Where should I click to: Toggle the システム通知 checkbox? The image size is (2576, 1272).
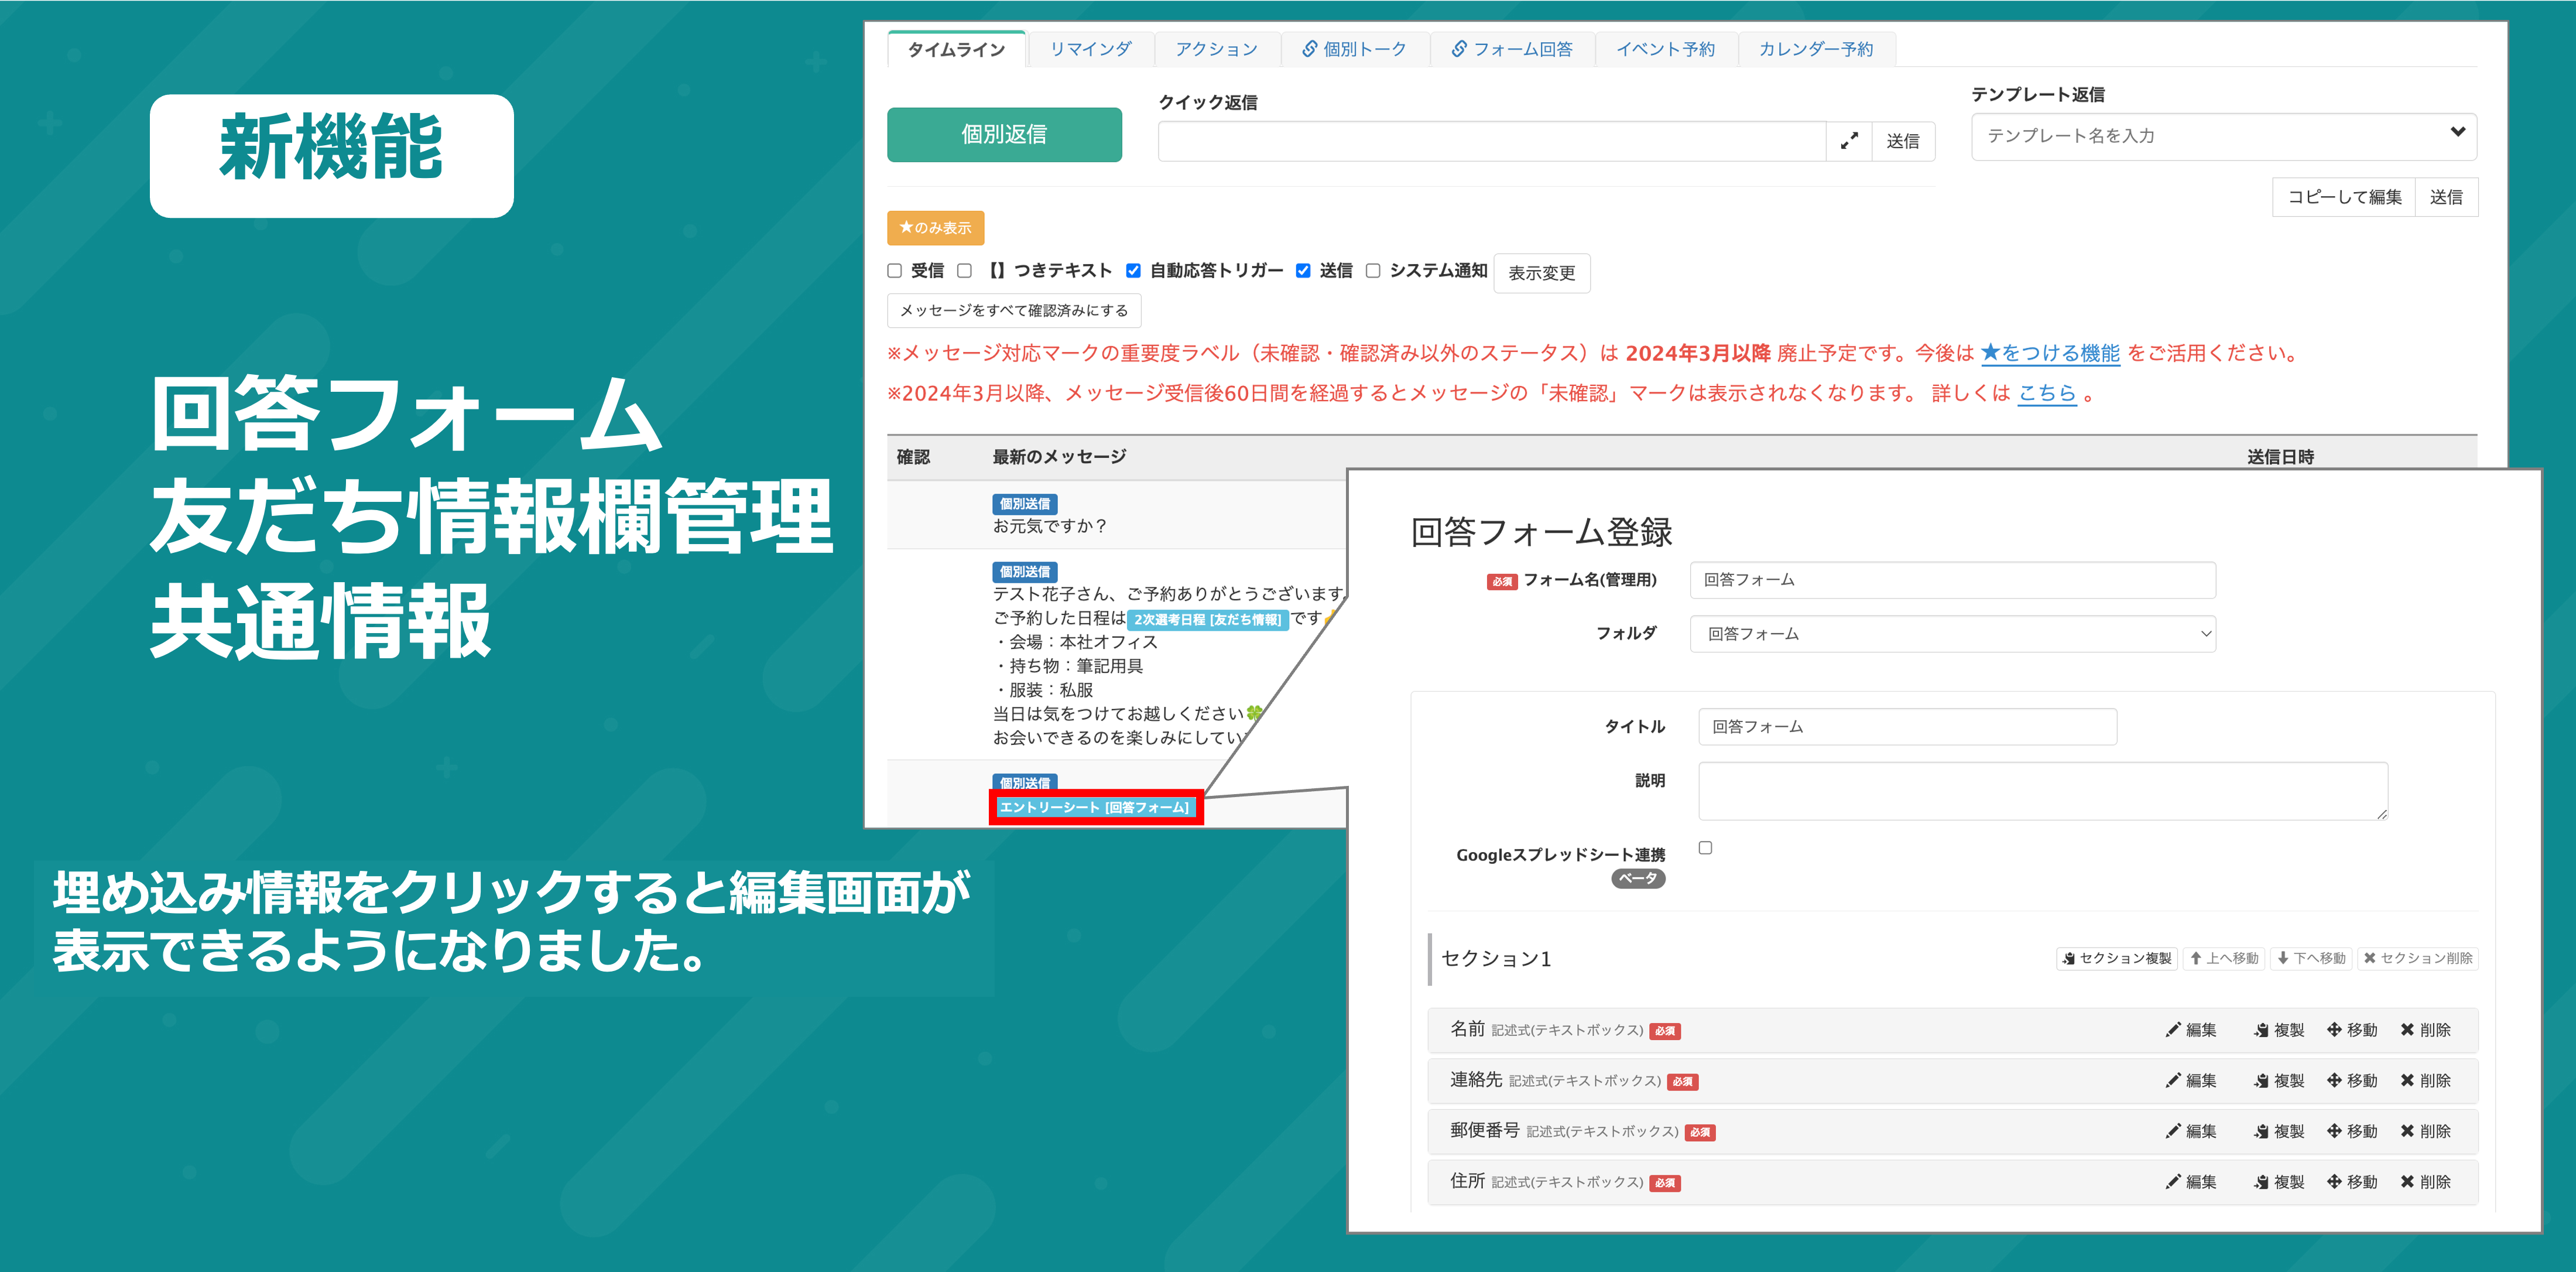click(1373, 271)
